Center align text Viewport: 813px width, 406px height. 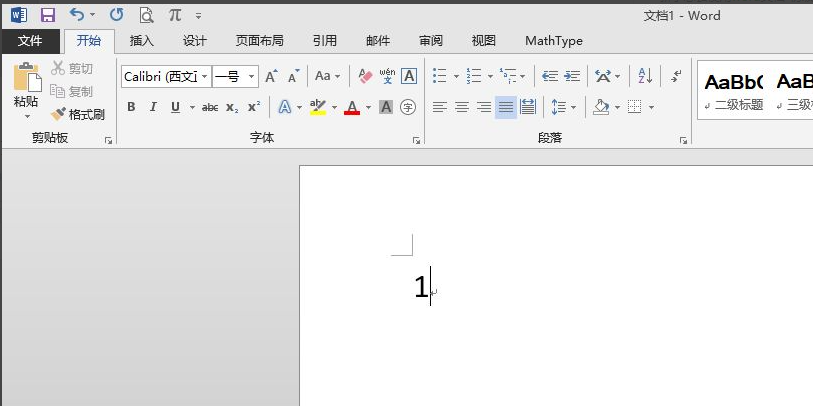(462, 107)
